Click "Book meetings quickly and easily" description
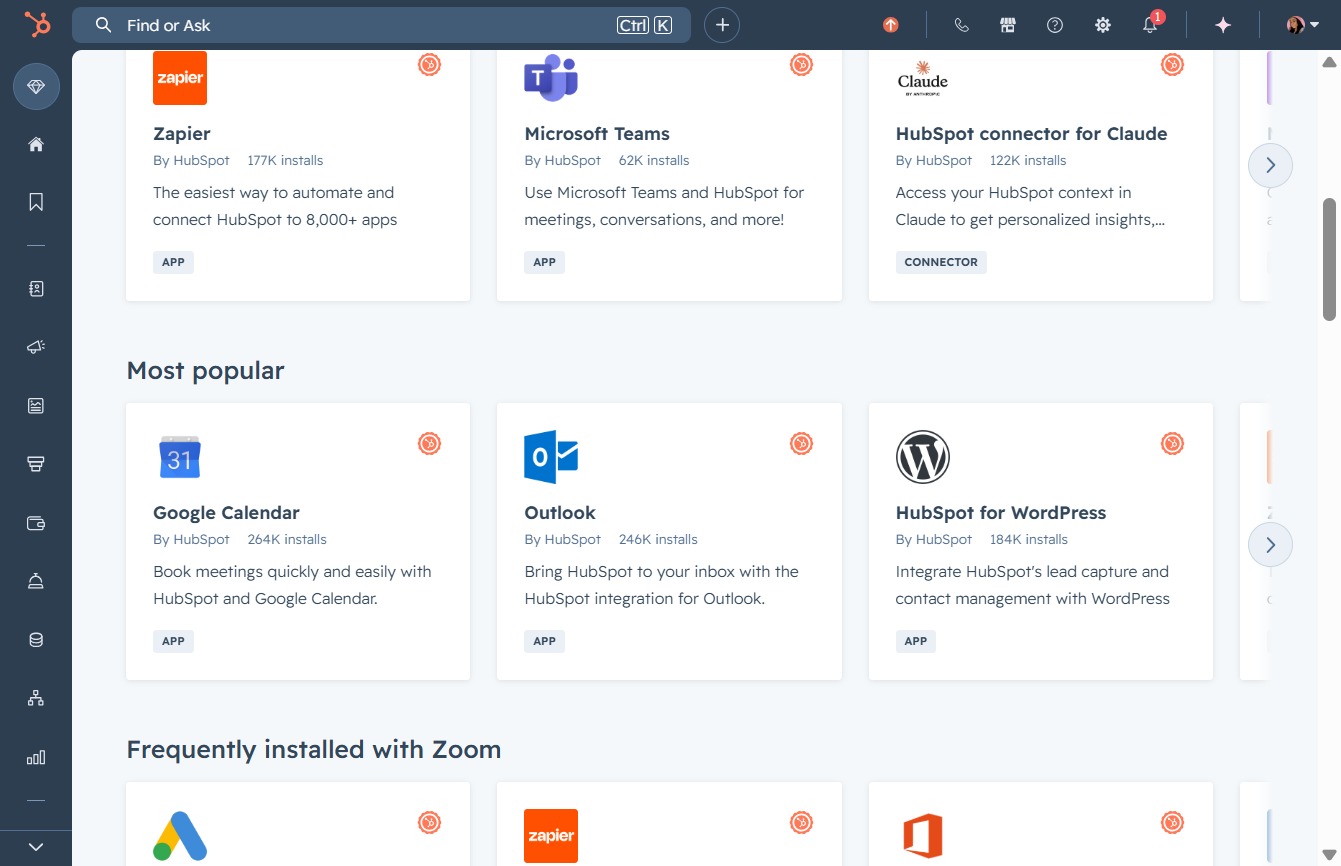 (292, 585)
